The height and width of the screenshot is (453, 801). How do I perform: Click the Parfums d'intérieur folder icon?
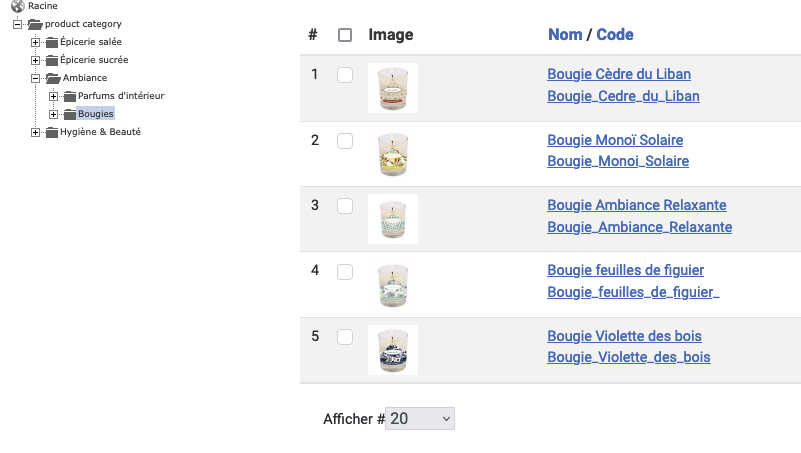70,96
